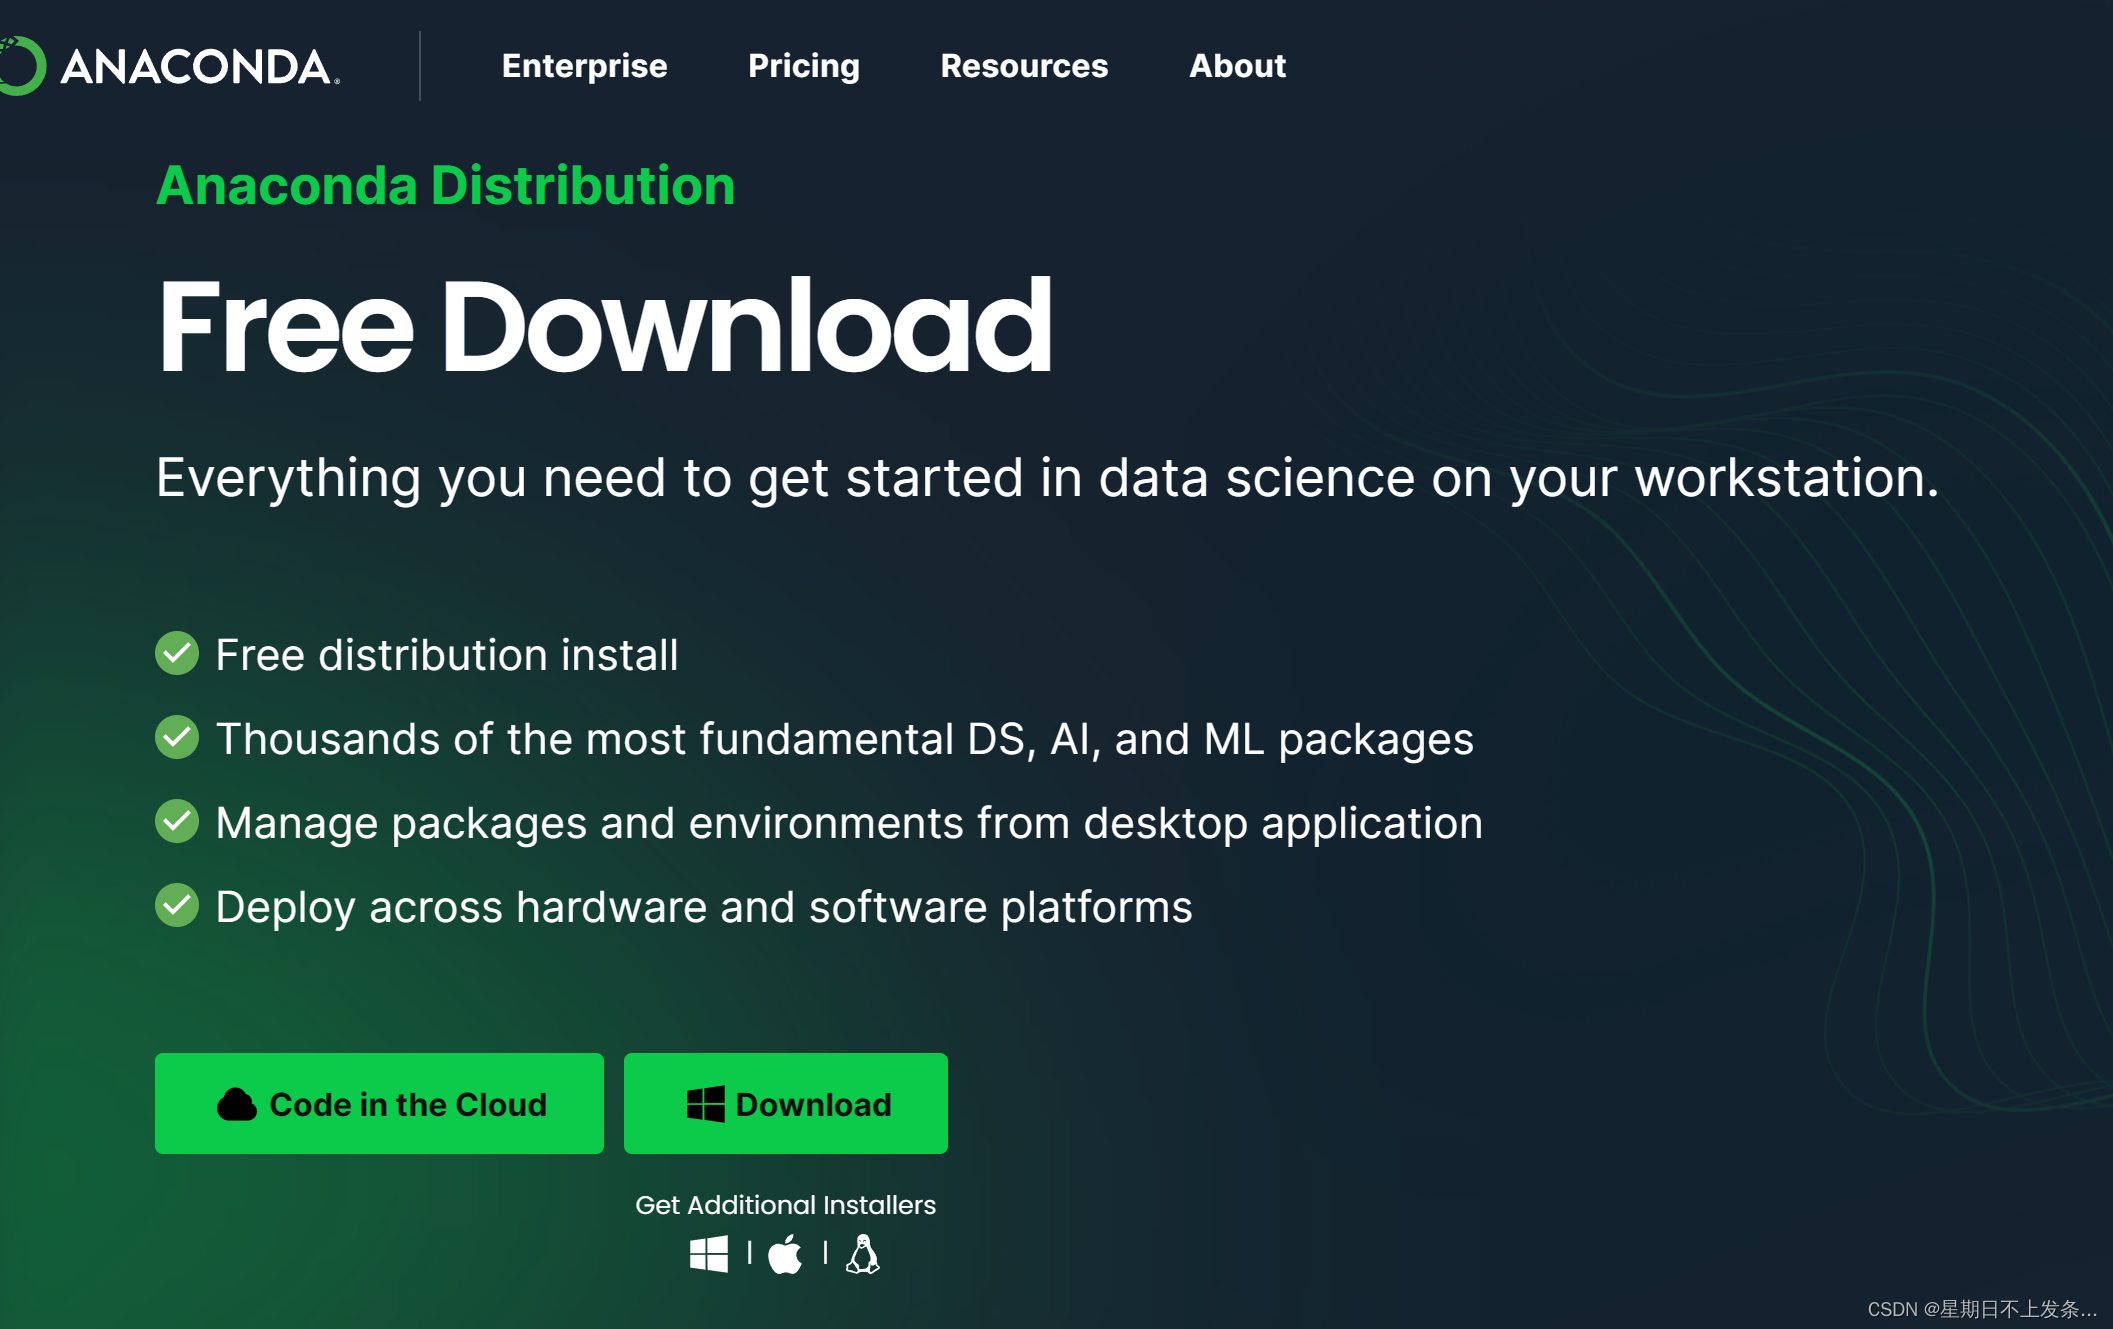Click checkmark beside Manage packages line
This screenshot has height=1329, width=2113.
(x=177, y=822)
